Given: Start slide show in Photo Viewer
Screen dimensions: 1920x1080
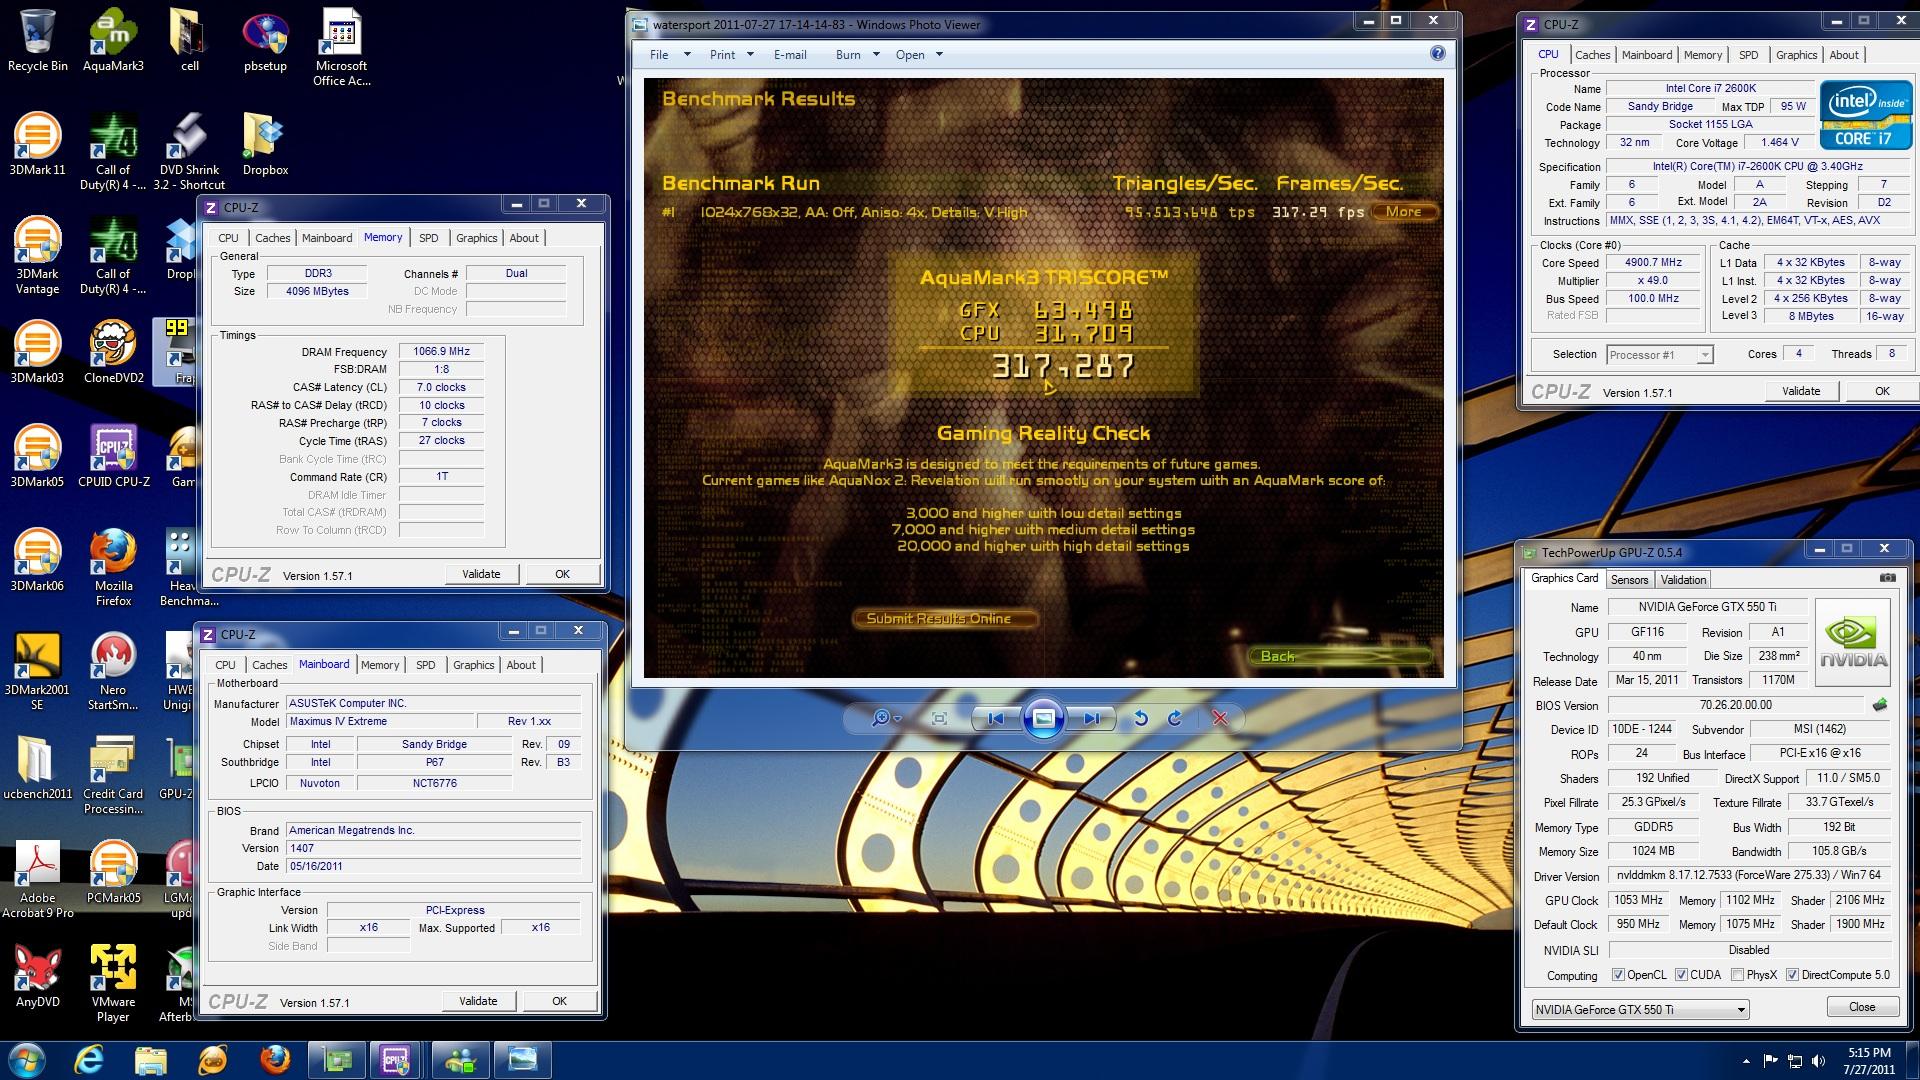Looking at the screenshot, I should (1043, 718).
